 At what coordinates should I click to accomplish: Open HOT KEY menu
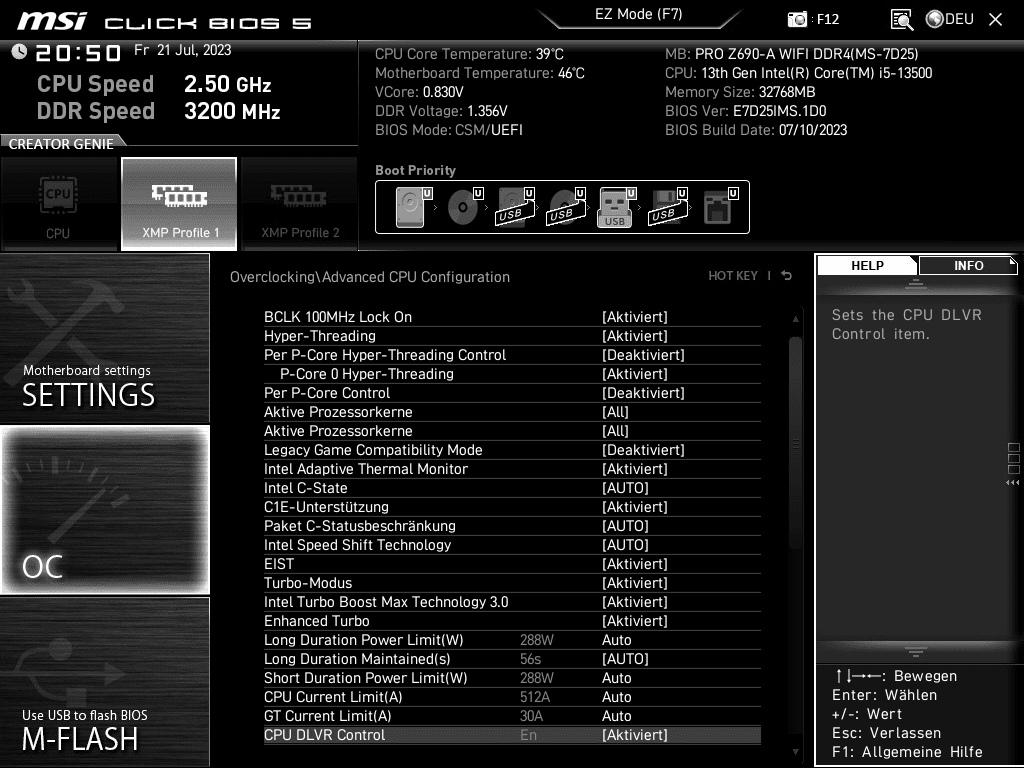coord(733,276)
